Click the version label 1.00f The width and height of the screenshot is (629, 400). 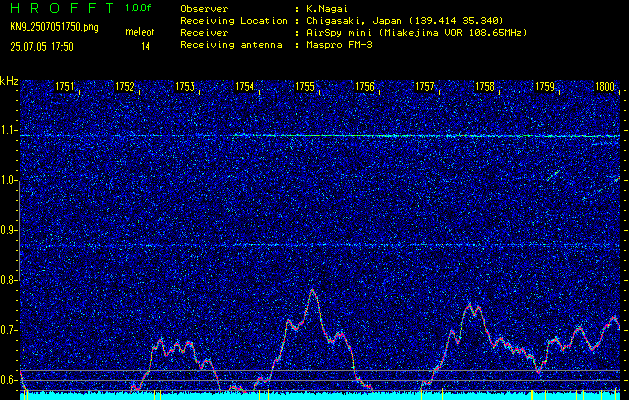pos(138,8)
